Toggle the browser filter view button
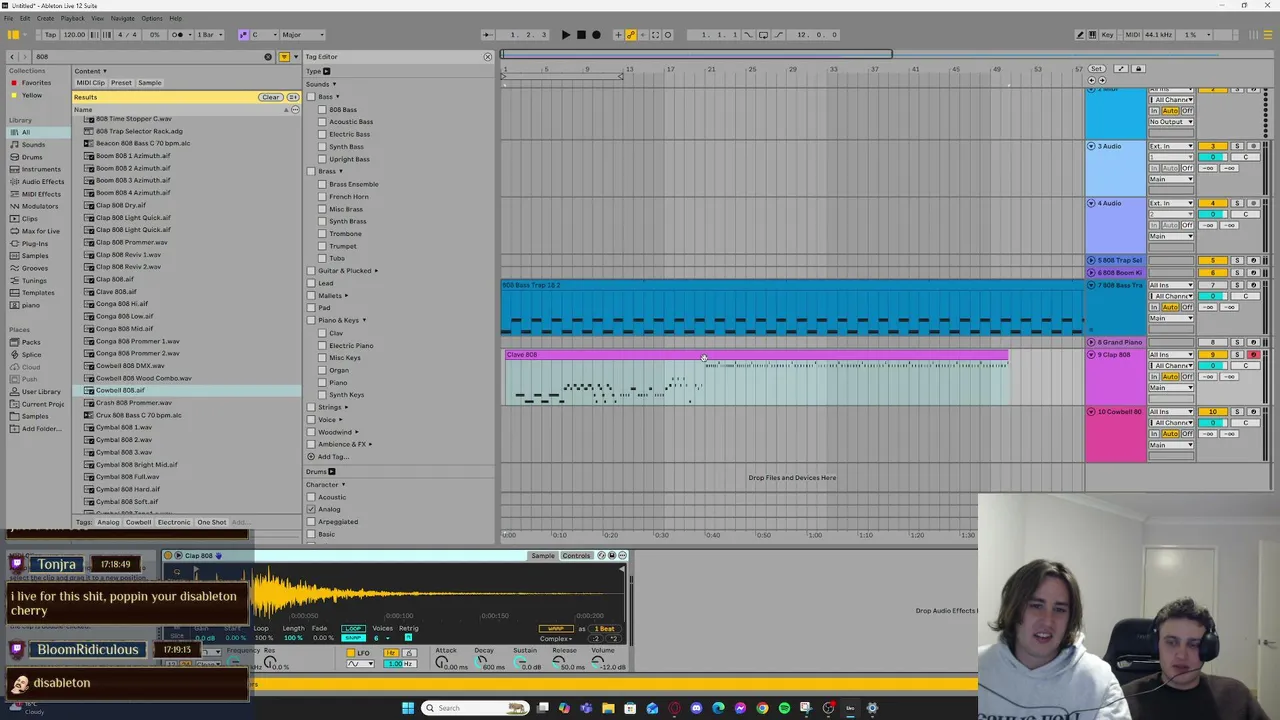Viewport: 1280px width, 720px height. pos(284,57)
